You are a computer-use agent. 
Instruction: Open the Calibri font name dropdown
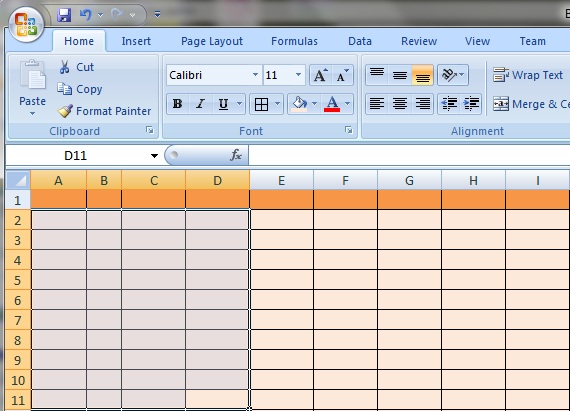click(x=256, y=75)
